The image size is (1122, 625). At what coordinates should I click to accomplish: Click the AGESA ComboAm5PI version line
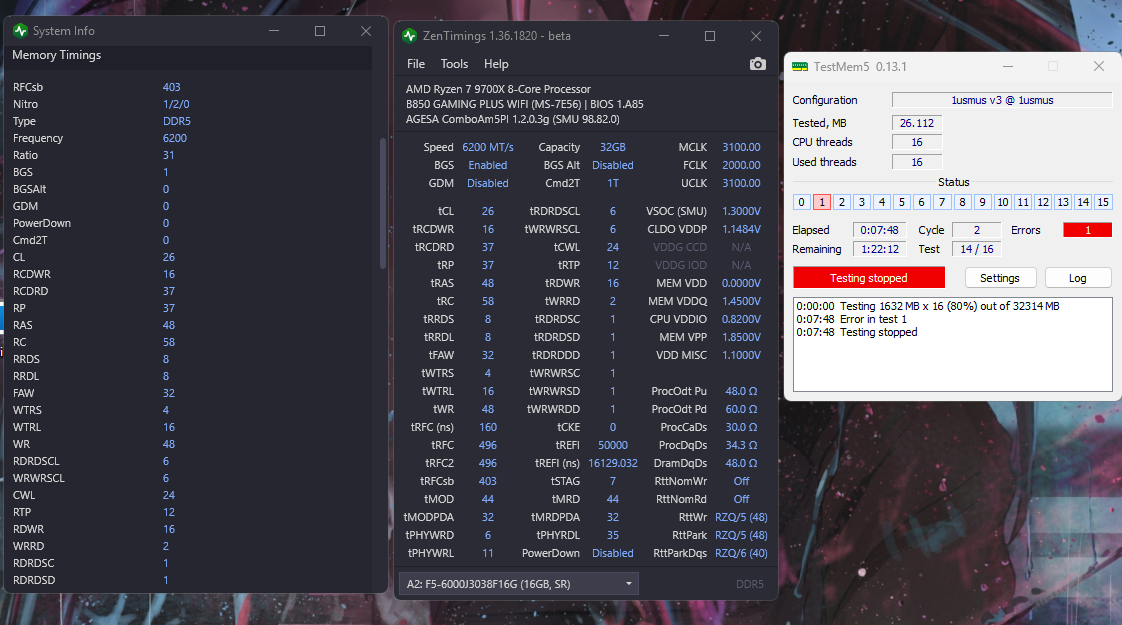[512, 120]
